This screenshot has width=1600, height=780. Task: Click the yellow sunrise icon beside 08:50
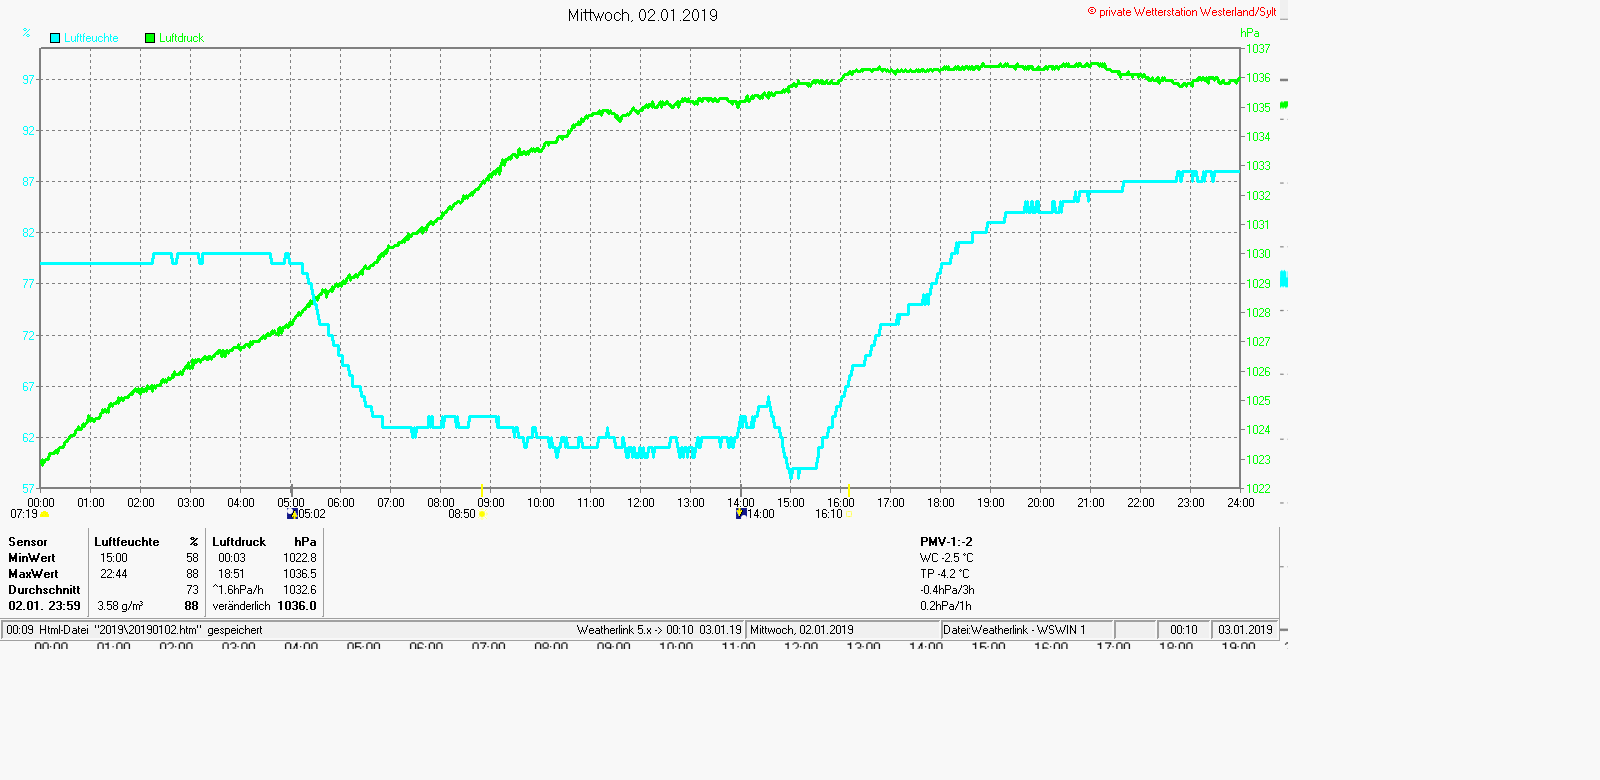(483, 515)
